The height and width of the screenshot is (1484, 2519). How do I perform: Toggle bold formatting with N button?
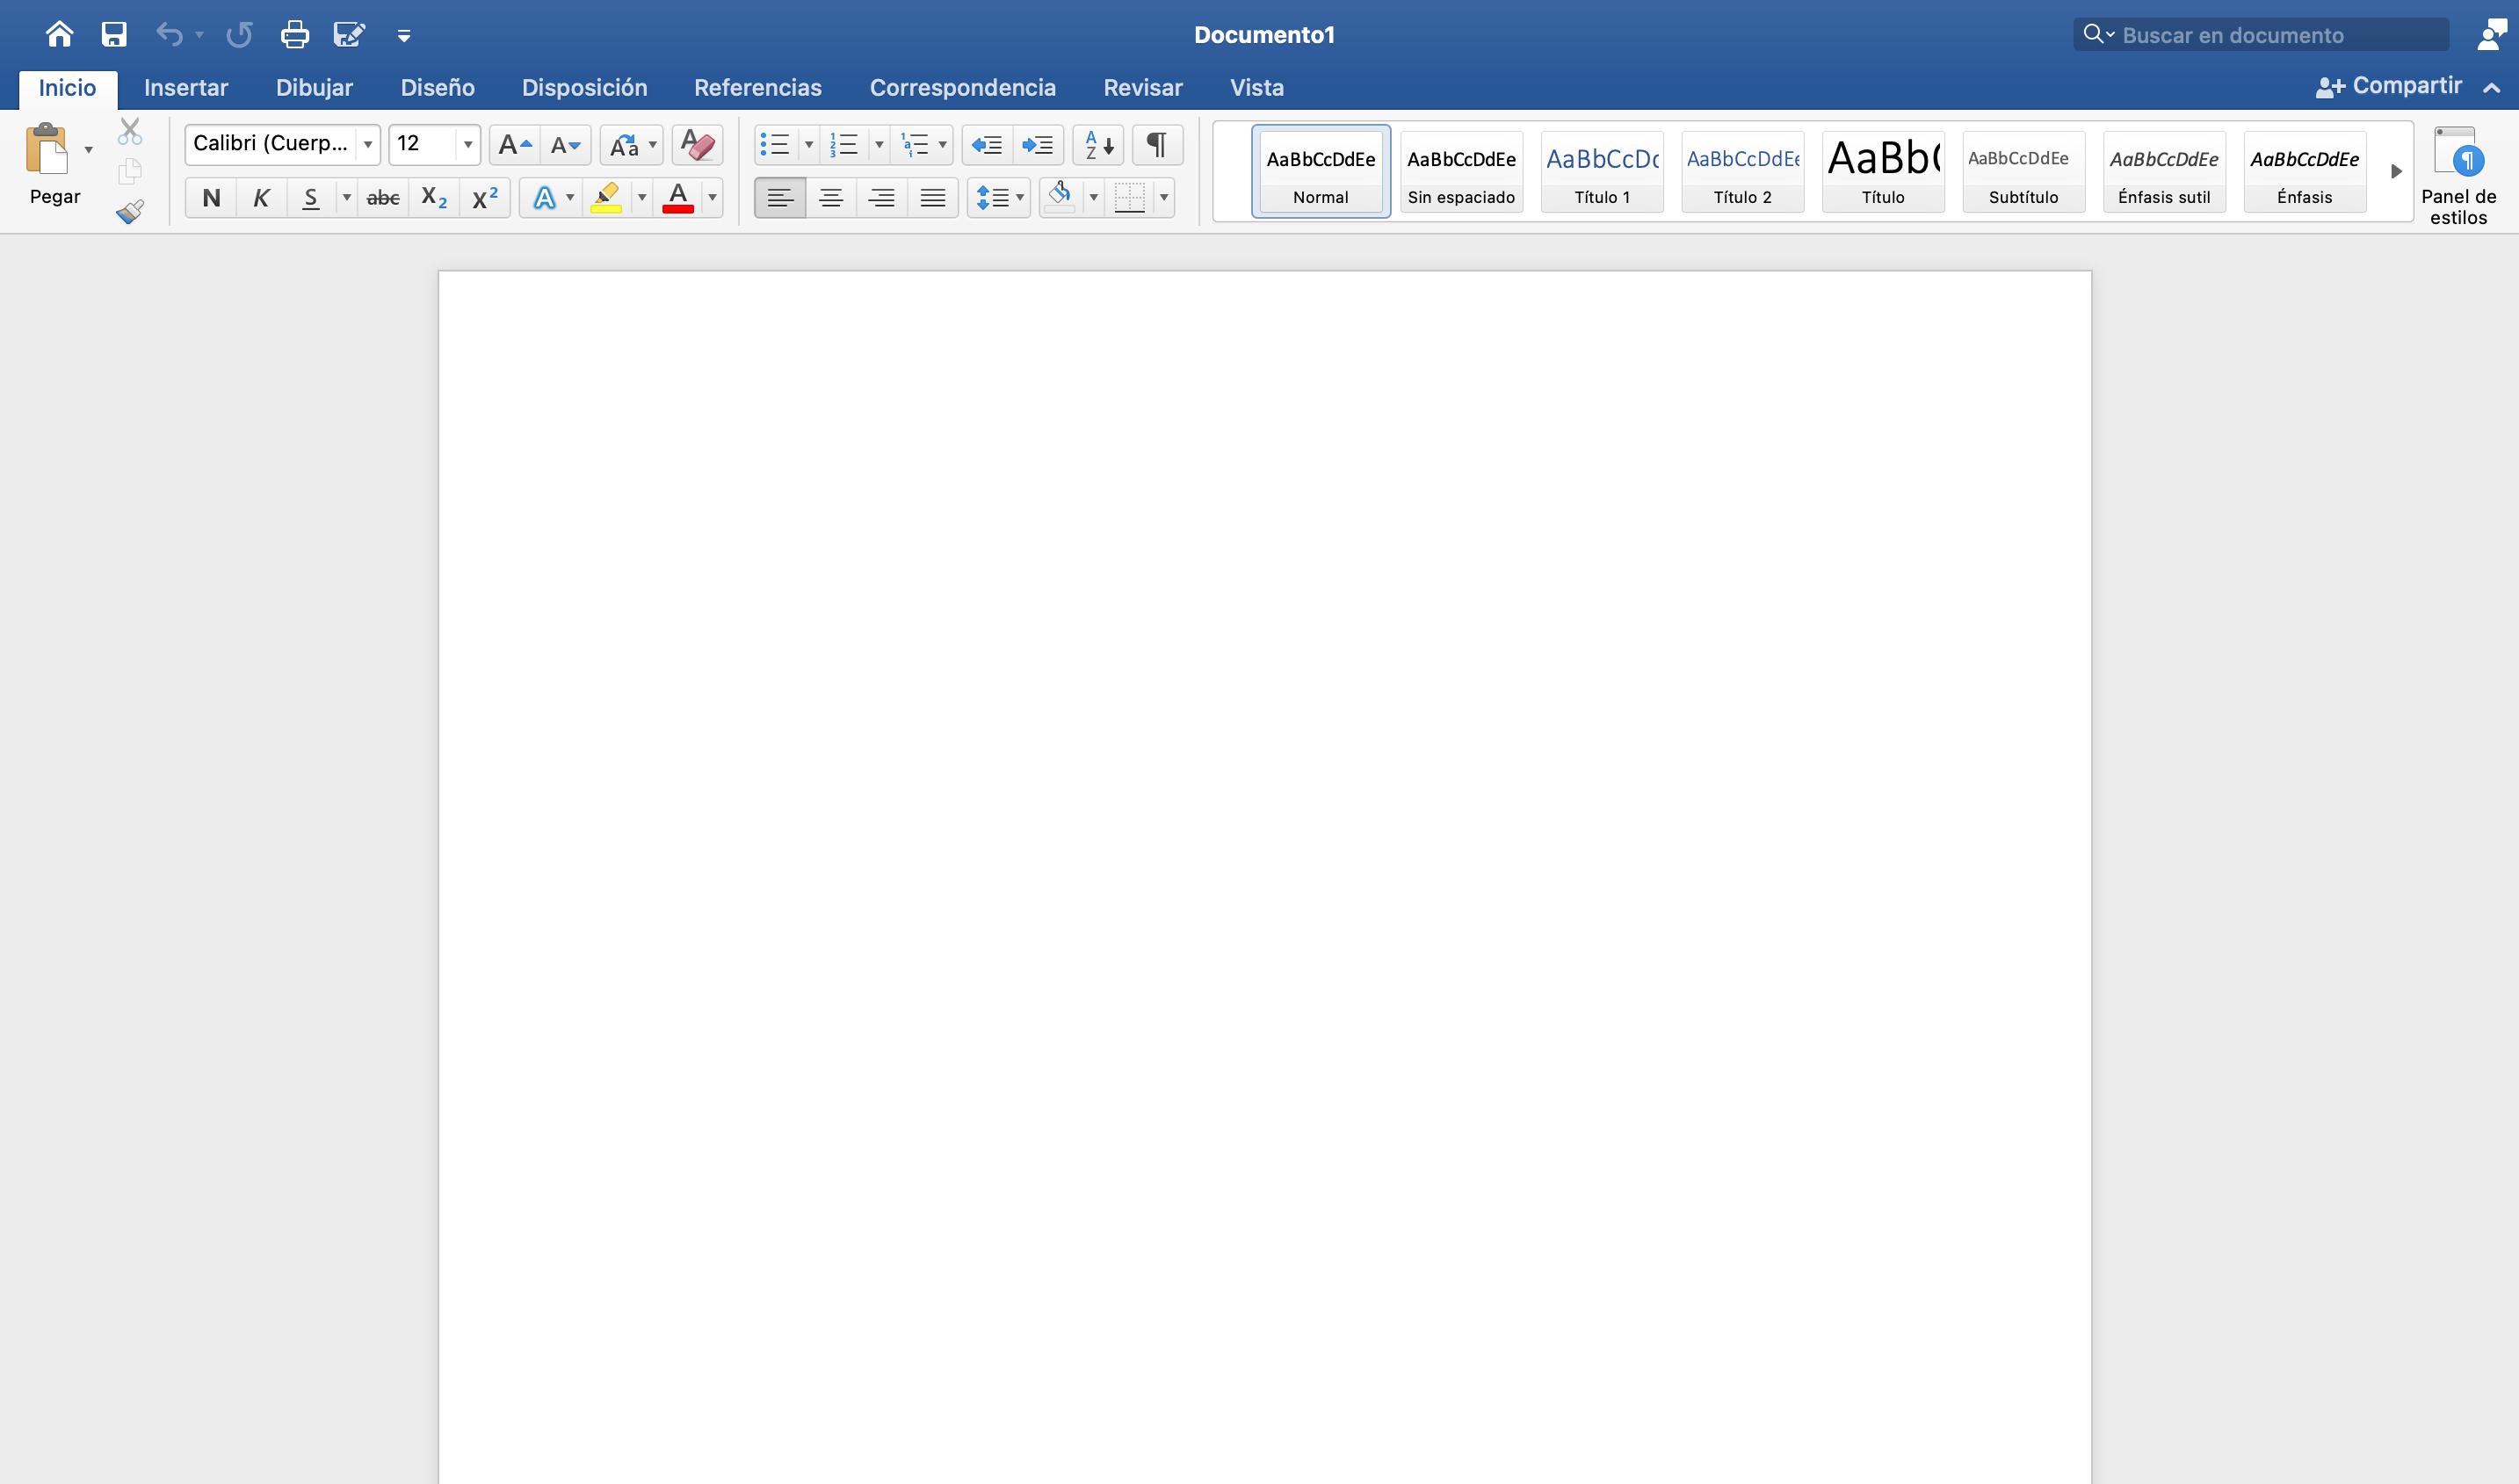pos(211,198)
